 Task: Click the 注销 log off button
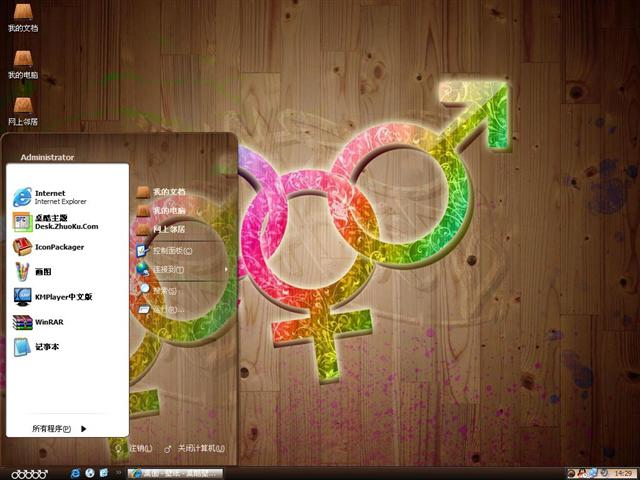click(x=134, y=449)
